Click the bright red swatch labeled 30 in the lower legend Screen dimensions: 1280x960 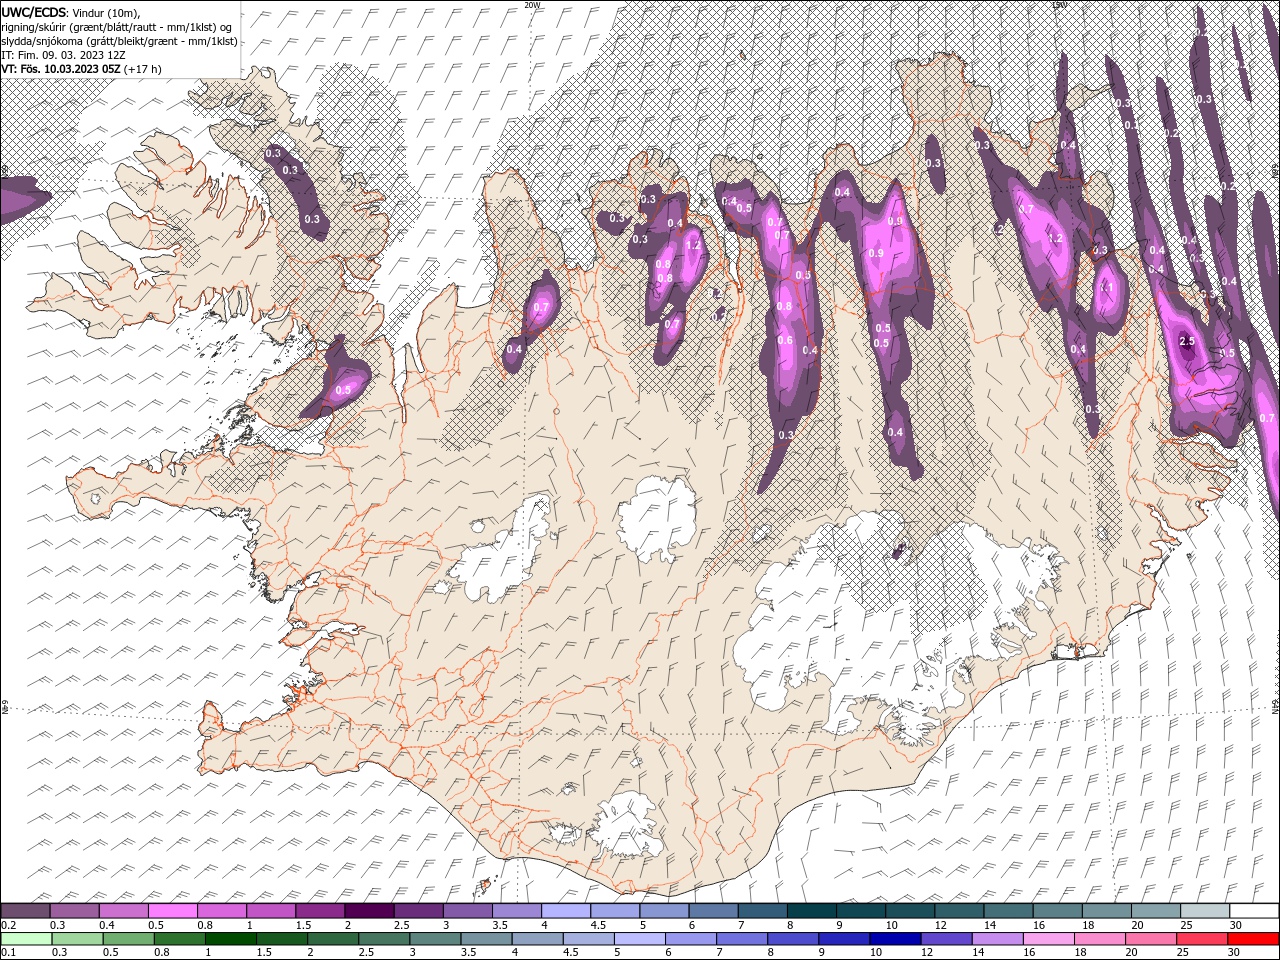tap(1253, 939)
